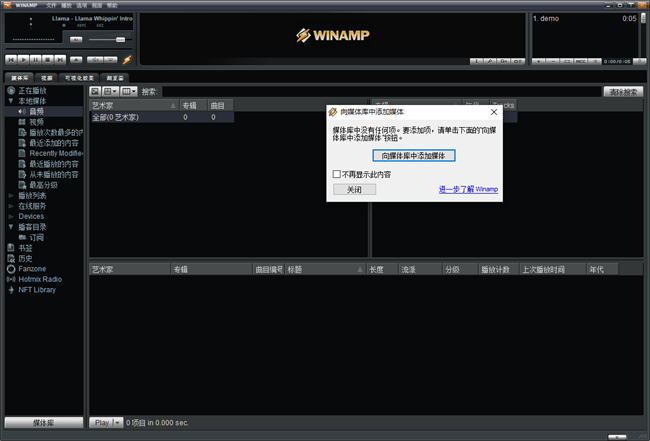Switch to the 视频 tab
Image resolution: width=650 pixels, height=441 pixels.
(x=47, y=77)
